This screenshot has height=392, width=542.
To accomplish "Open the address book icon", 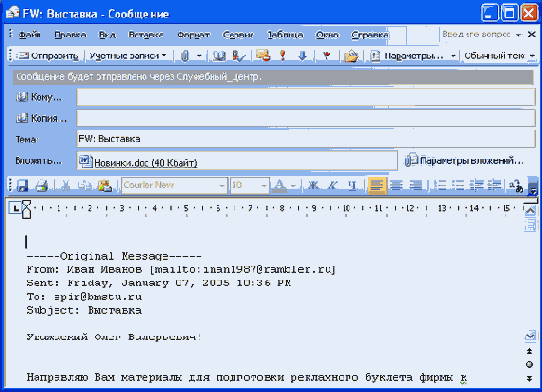I will click(219, 56).
